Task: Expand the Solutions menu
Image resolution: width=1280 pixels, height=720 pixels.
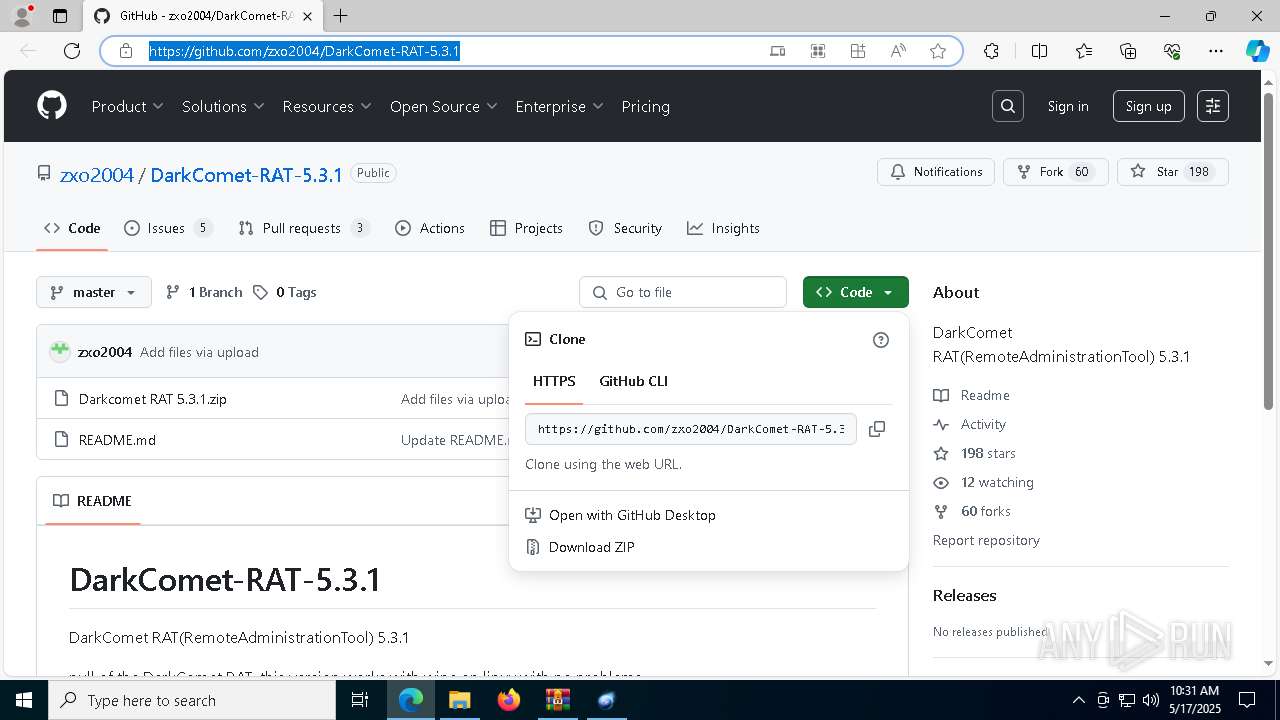Action: pyautogui.click(x=223, y=106)
